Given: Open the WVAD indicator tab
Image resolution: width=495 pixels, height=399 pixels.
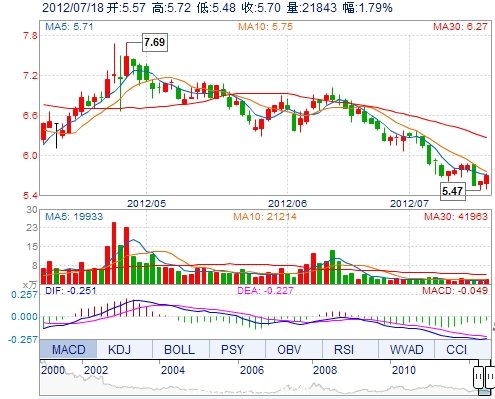Looking at the screenshot, I should (406, 349).
